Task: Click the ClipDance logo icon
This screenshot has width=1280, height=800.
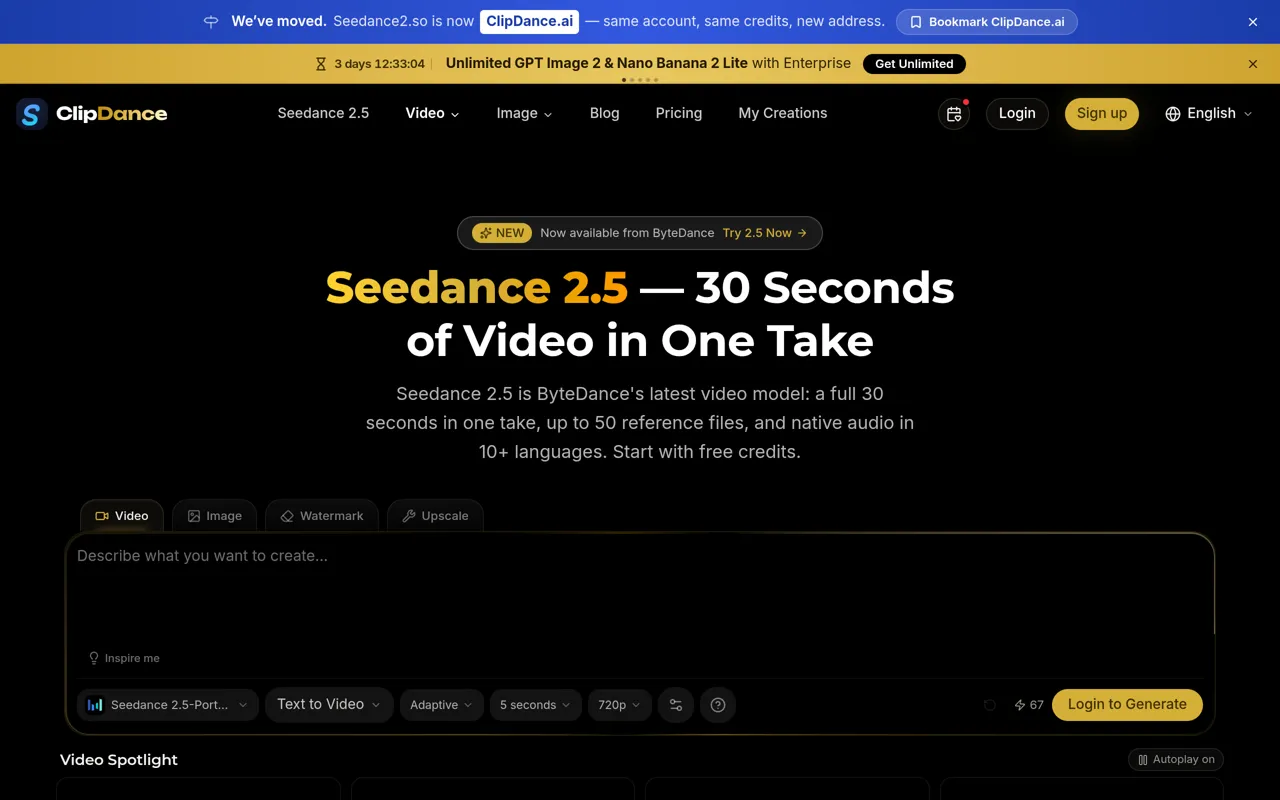Action: click(x=32, y=114)
